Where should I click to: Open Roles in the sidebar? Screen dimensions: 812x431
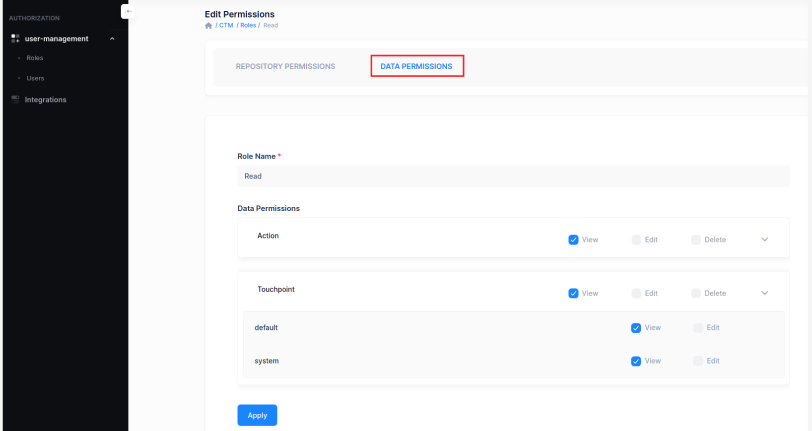(x=35, y=58)
